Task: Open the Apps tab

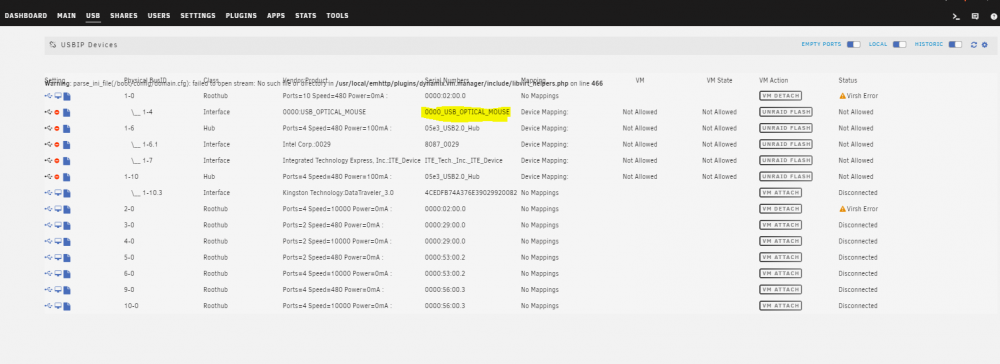Action: click(x=276, y=15)
